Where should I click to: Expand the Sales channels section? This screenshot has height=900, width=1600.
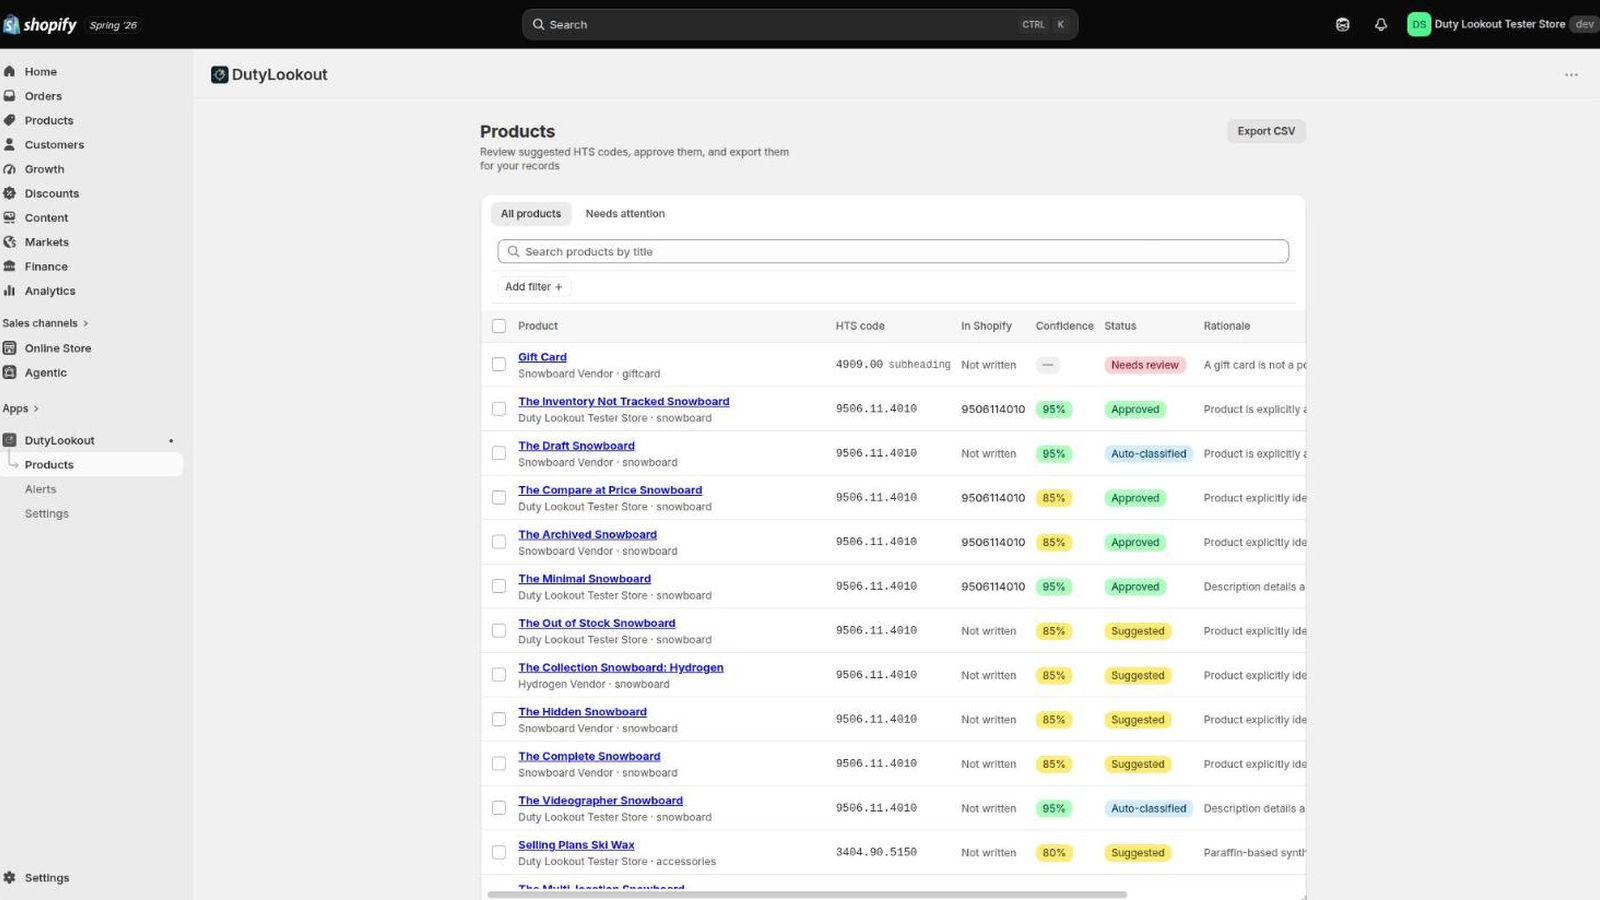[45, 323]
